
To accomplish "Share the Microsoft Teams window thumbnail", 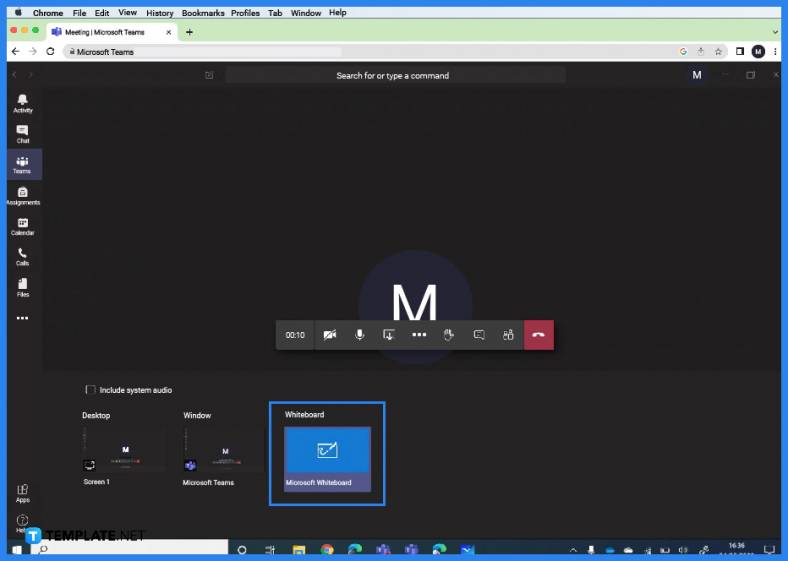I will point(224,450).
